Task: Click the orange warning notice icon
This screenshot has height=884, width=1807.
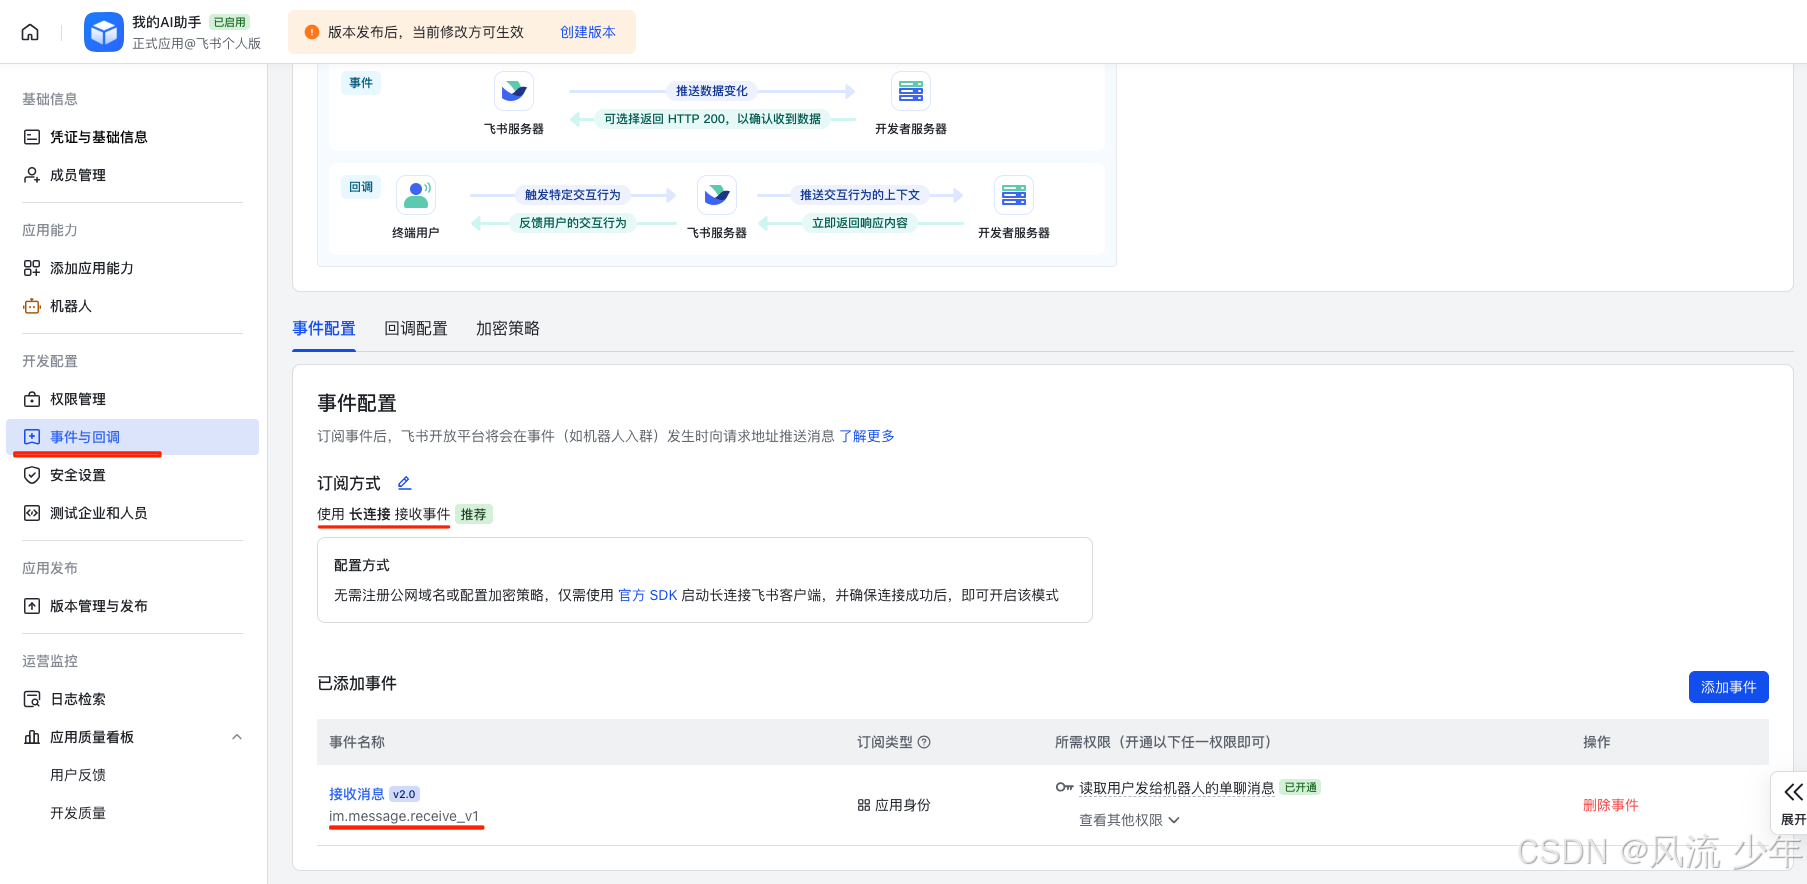Action: [x=311, y=32]
